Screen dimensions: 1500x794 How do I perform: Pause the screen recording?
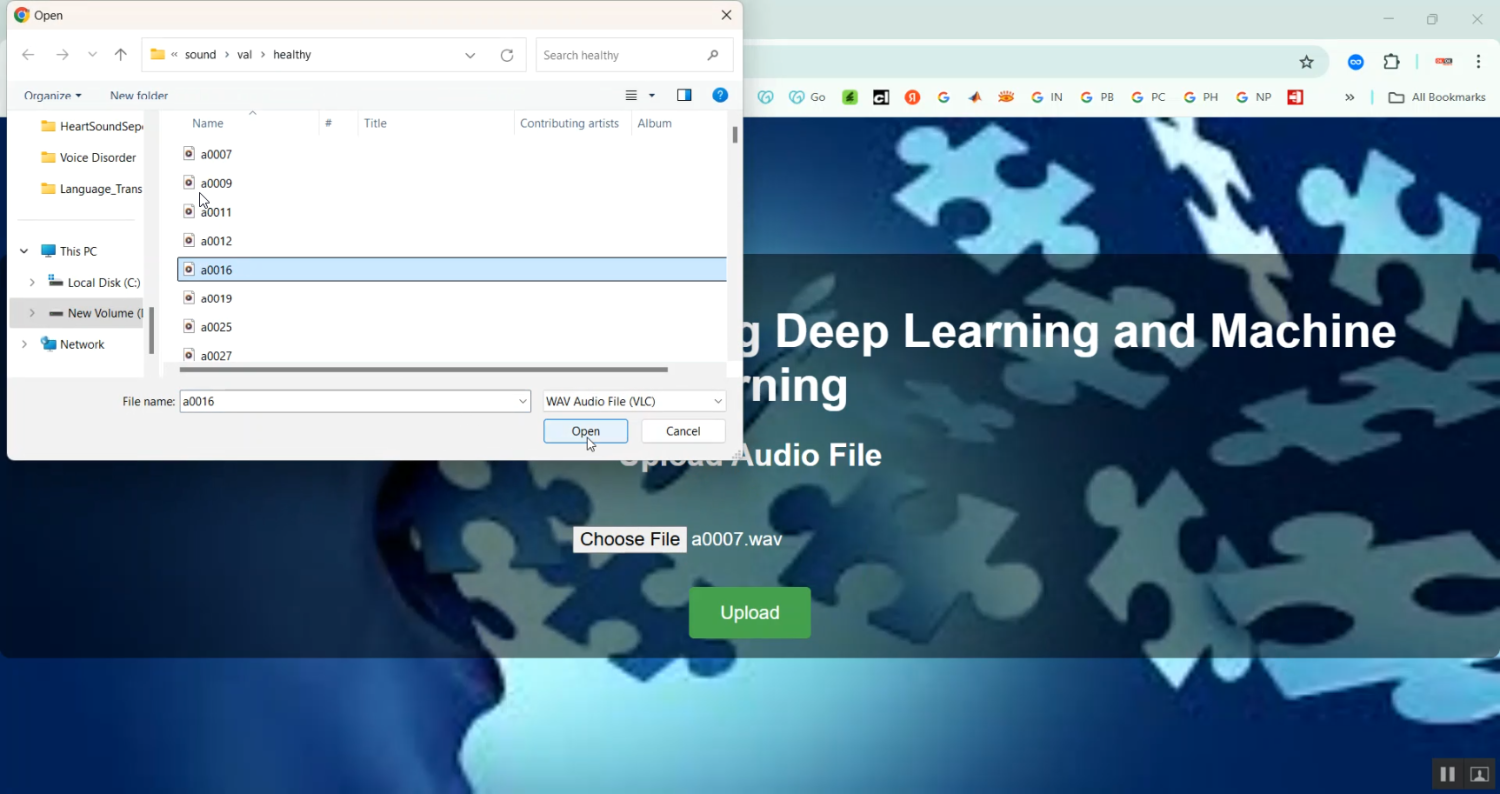1447,774
